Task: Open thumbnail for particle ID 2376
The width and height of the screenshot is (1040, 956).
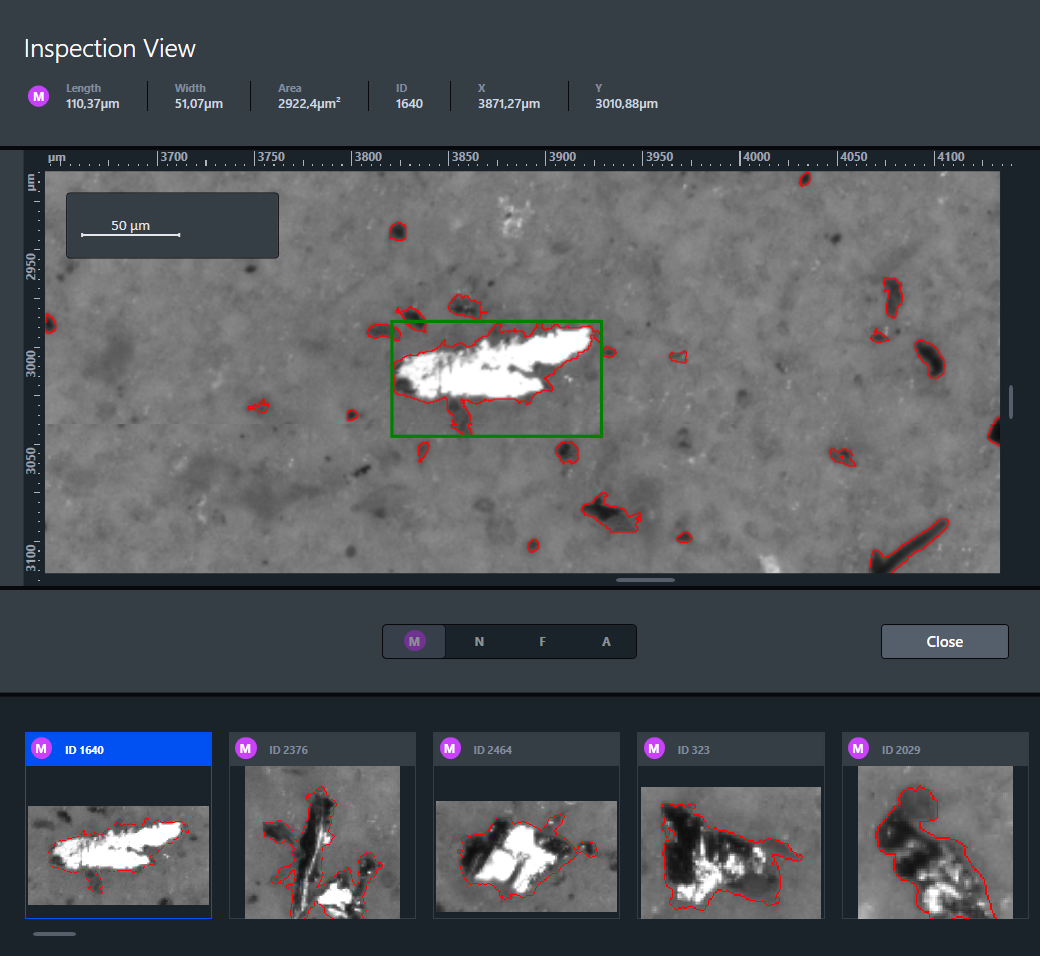Action: pos(322,842)
